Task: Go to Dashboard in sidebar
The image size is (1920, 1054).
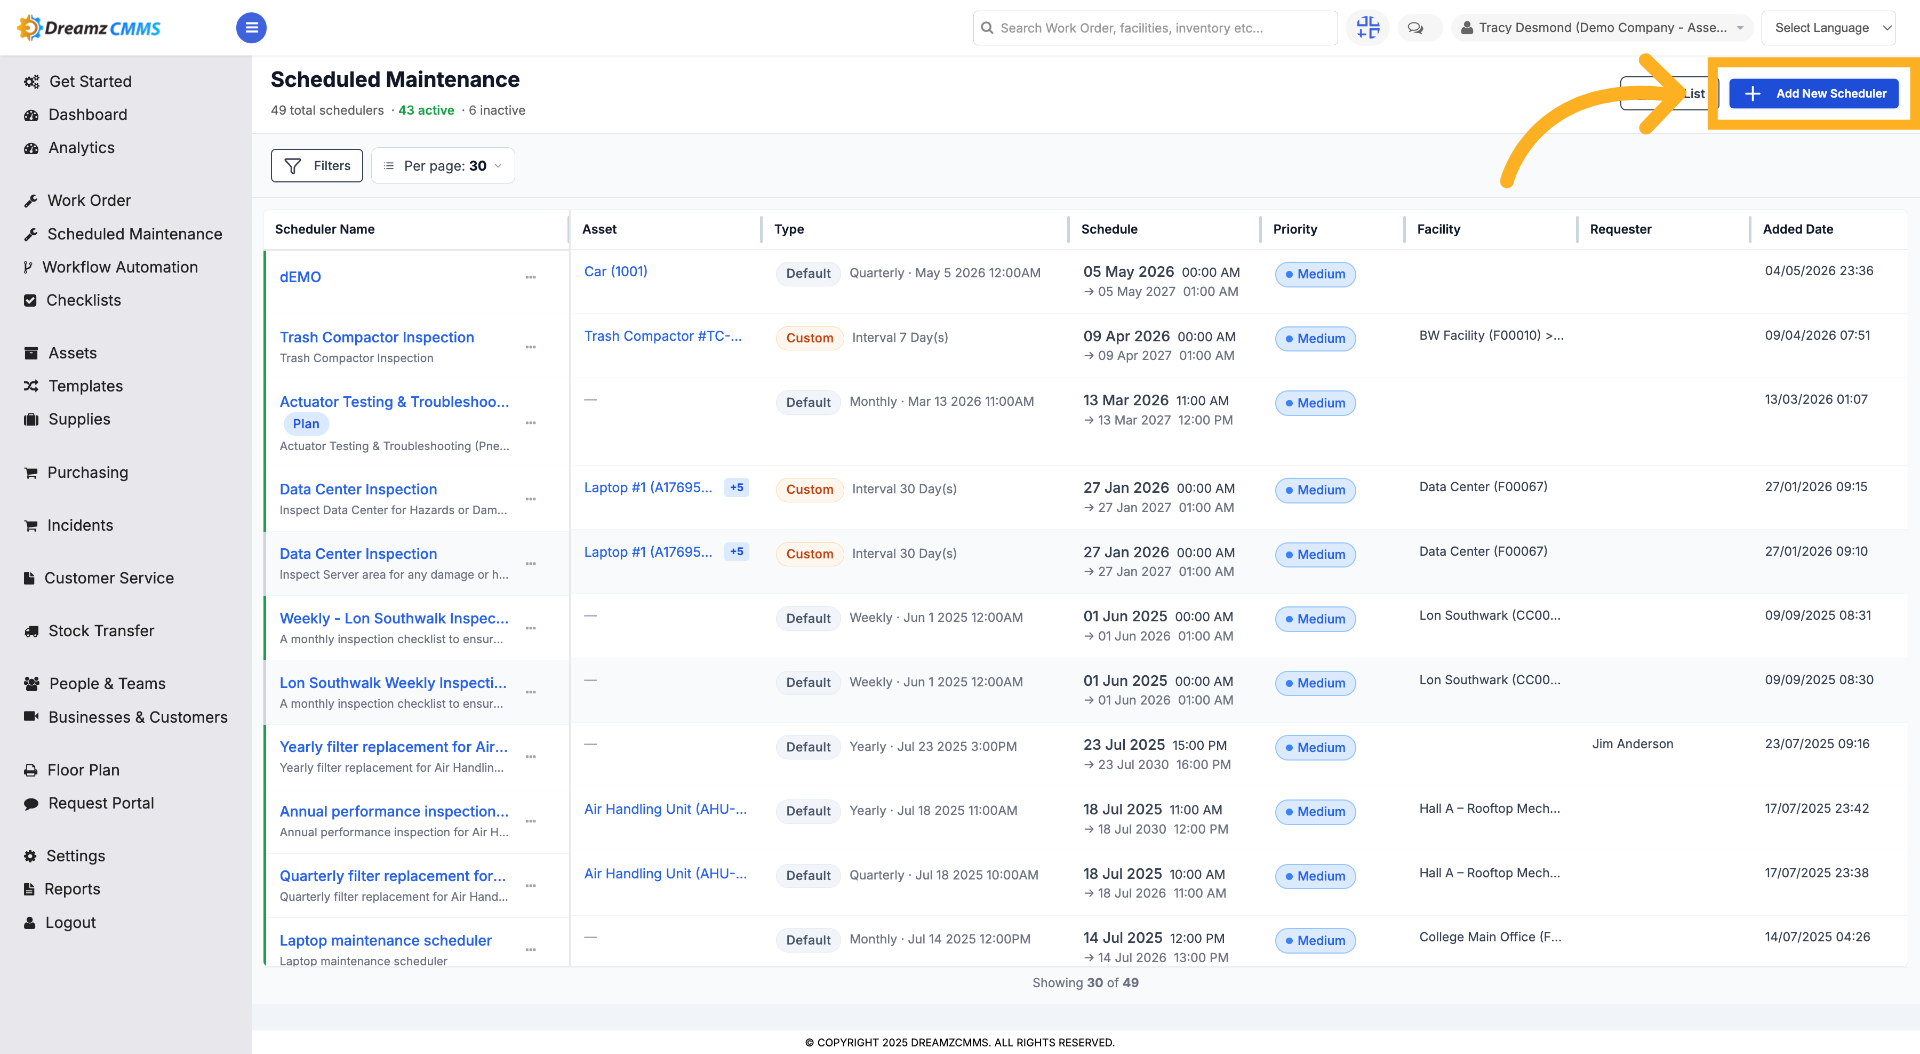Action: tap(88, 114)
